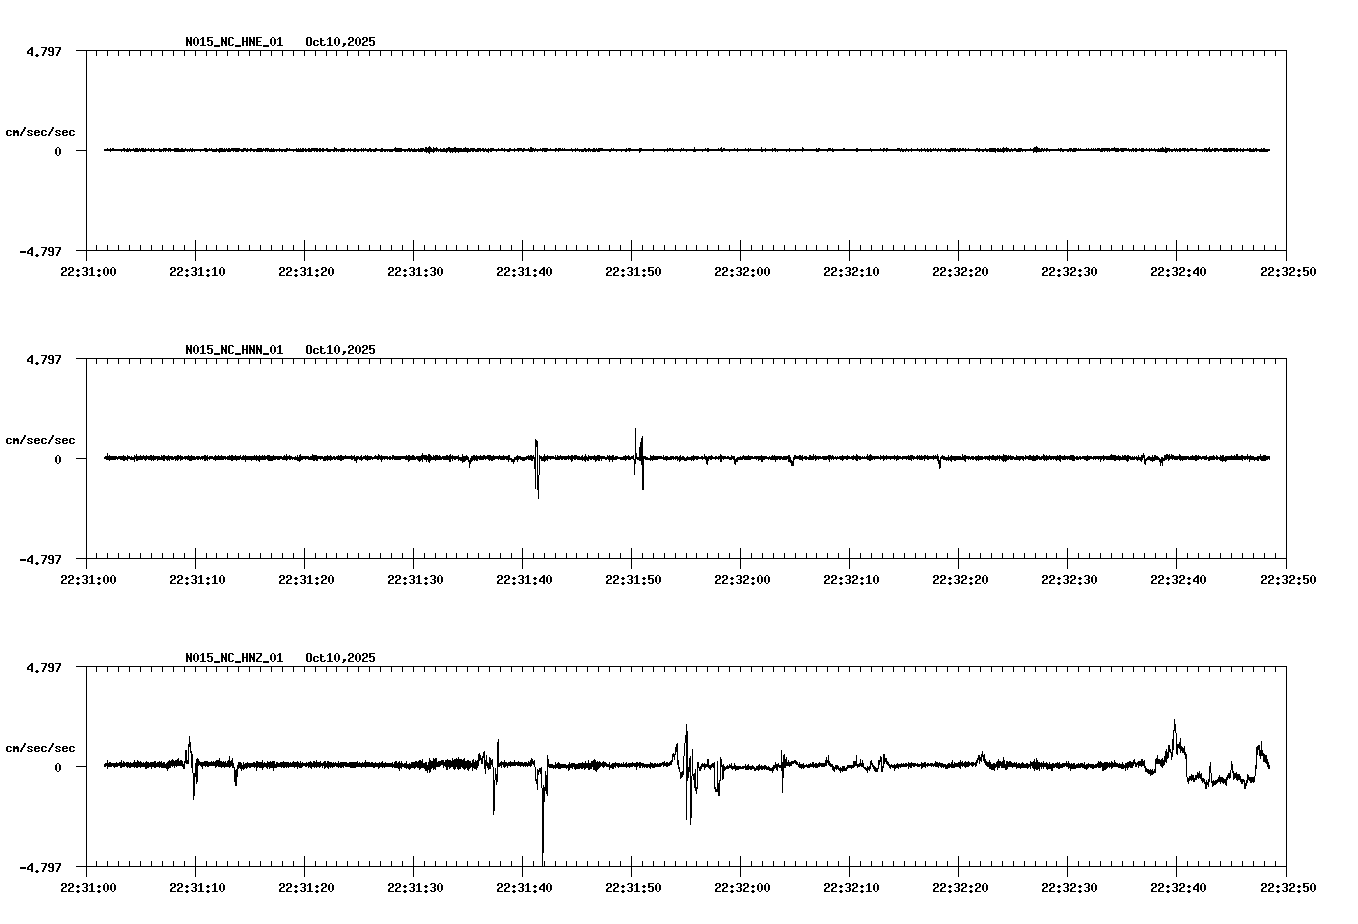
Task: Click the N015_NC_HNZ_01 channel label
Action: click(233, 658)
